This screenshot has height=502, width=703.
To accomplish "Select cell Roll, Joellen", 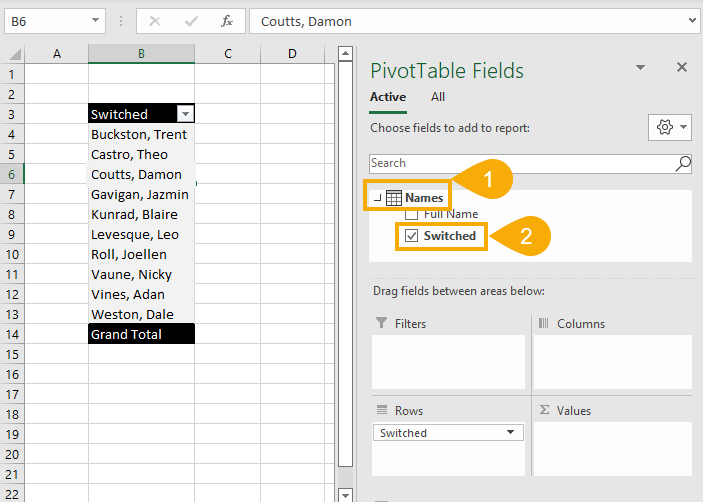I will (x=141, y=255).
